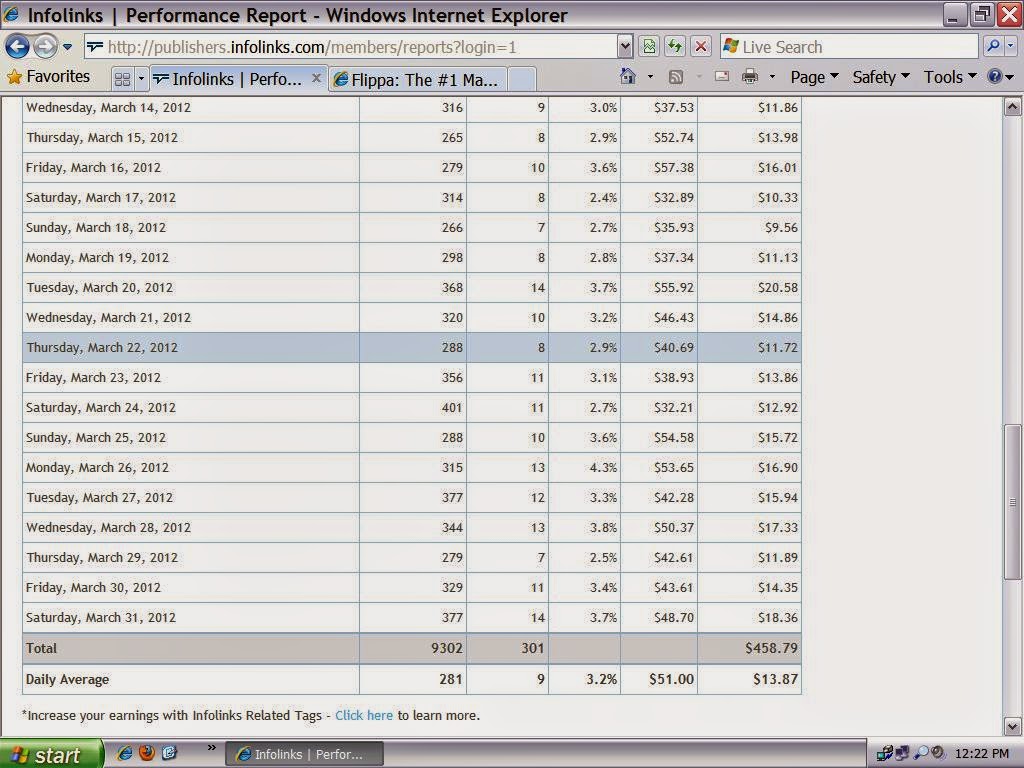The width and height of the screenshot is (1024, 768).
Task: Click the vertical scrollbar down arrow
Action: coord(1012,726)
